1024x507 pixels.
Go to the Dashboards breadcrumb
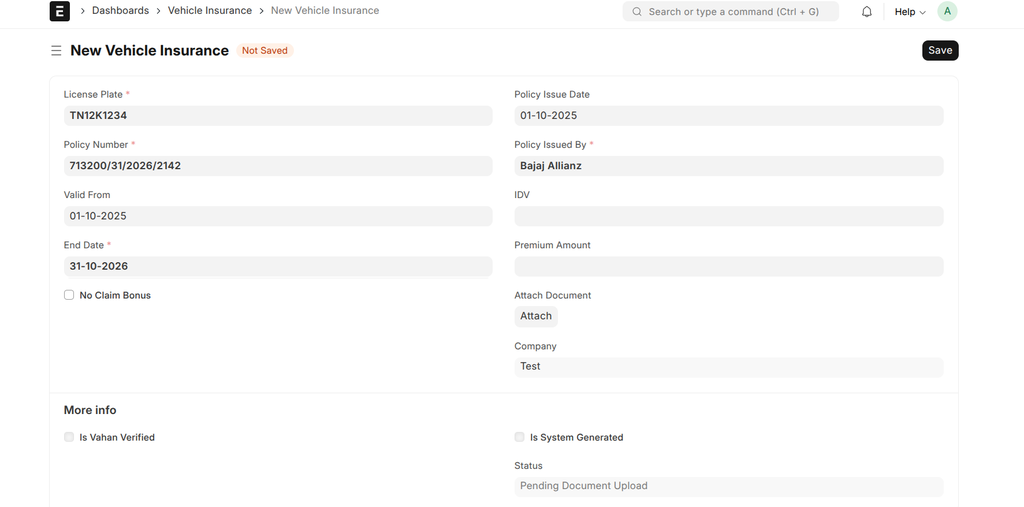[x=120, y=11]
